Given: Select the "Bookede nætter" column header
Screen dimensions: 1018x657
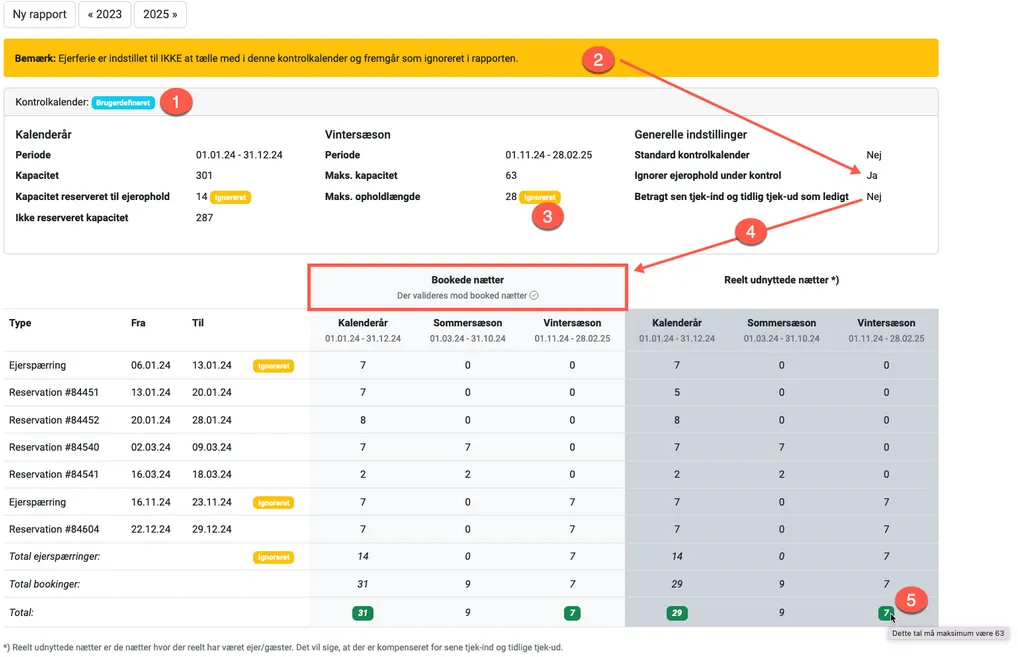Looking at the screenshot, I should (x=466, y=279).
